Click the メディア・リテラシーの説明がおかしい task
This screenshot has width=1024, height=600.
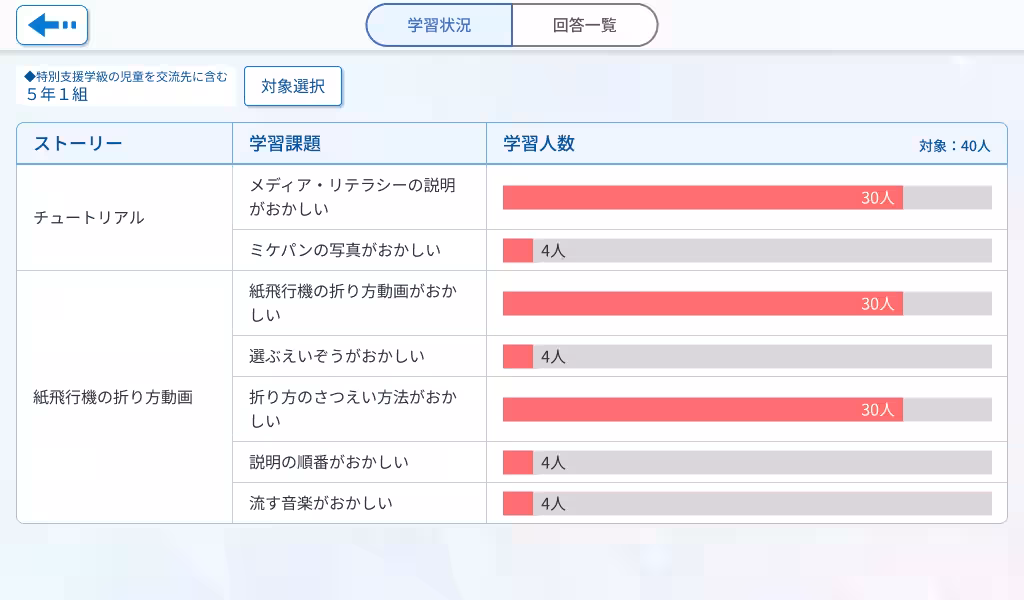[352, 197]
